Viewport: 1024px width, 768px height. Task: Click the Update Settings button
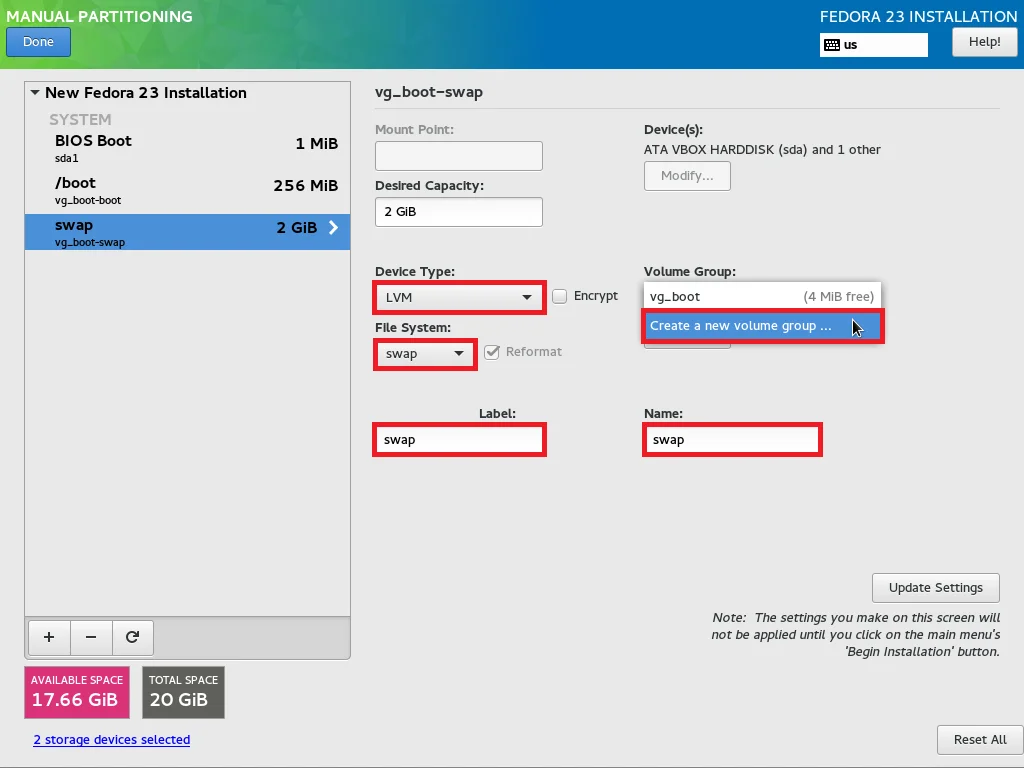pos(935,587)
